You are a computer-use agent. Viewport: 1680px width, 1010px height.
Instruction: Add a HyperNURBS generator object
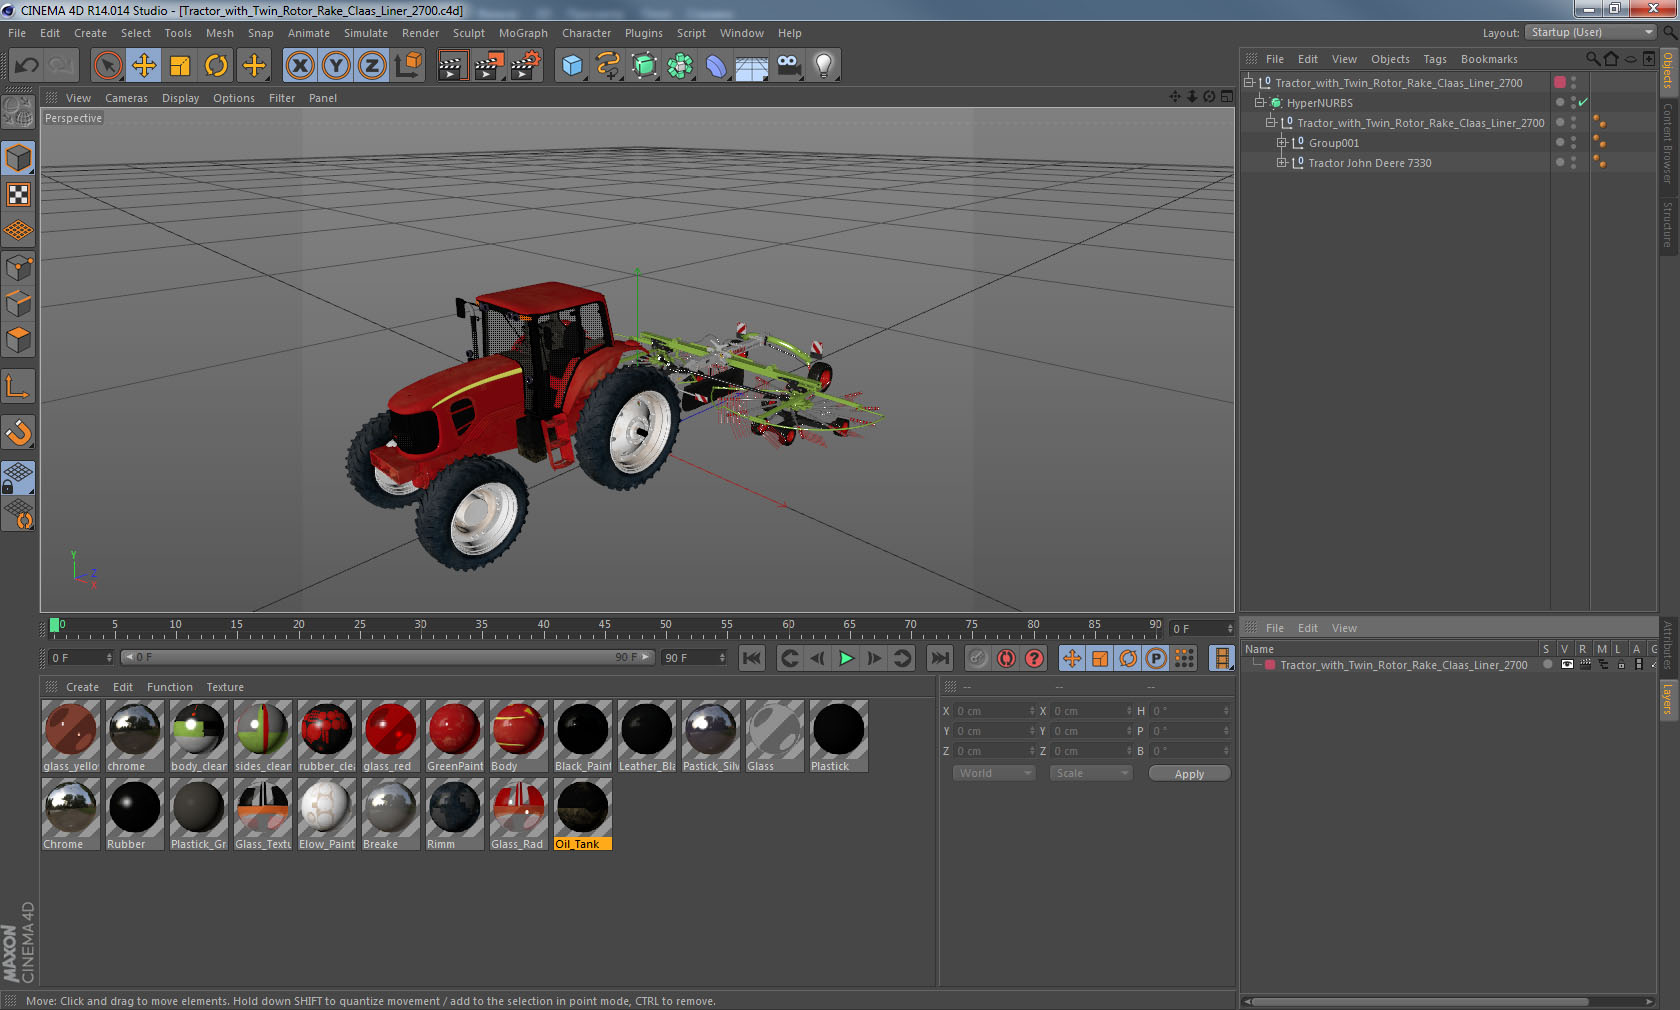click(644, 66)
